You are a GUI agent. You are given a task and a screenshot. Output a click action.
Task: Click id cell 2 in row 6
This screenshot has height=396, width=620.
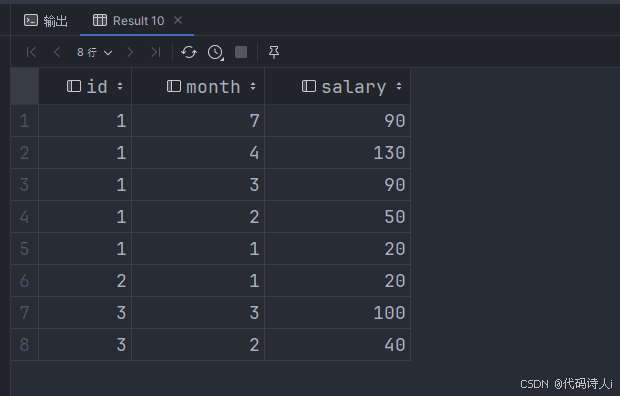coord(85,281)
